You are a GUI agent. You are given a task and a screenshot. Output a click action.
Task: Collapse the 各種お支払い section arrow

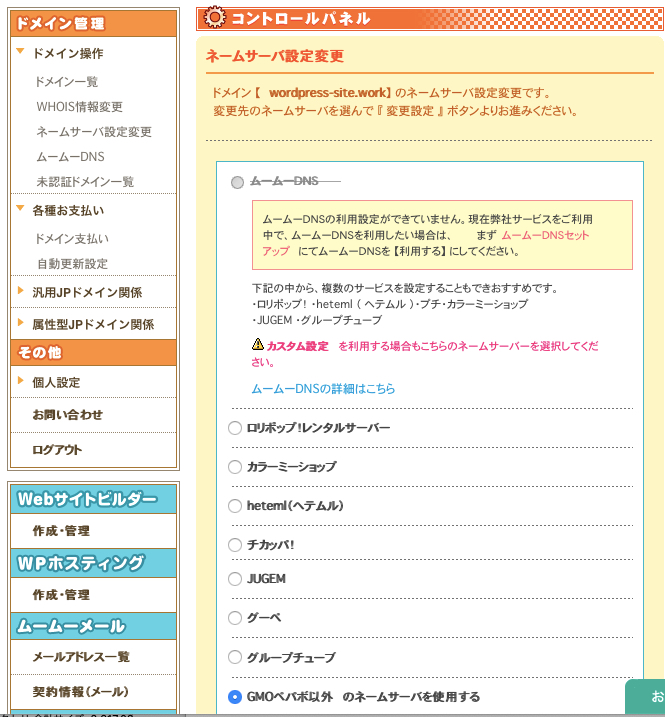(20, 208)
